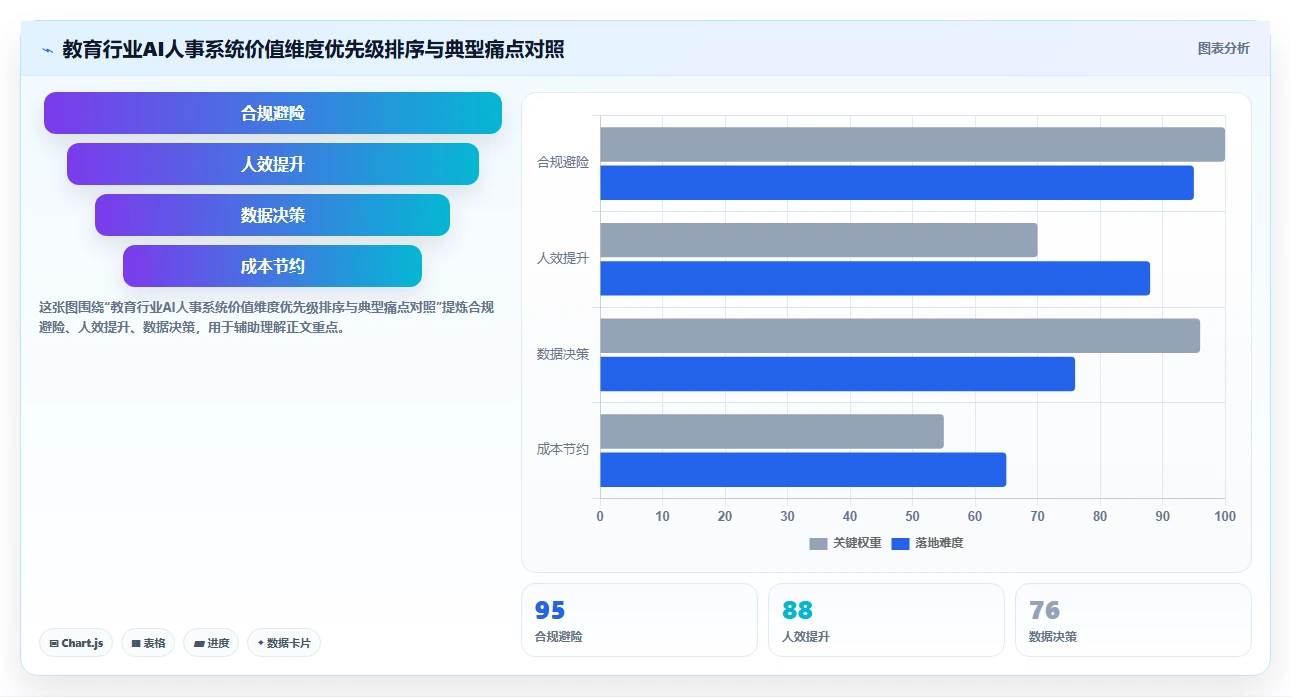Click the 成本节约 y-axis label
This screenshot has width=1291, height=697.
pos(563,450)
